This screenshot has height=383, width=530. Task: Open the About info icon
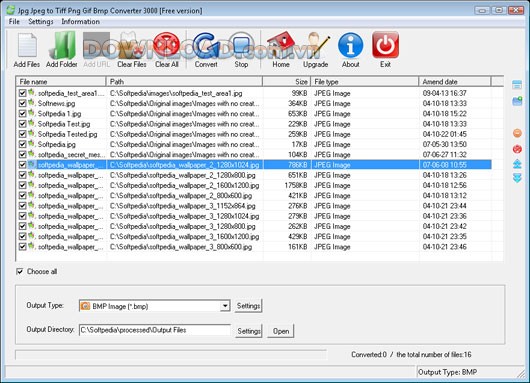[x=351, y=45]
